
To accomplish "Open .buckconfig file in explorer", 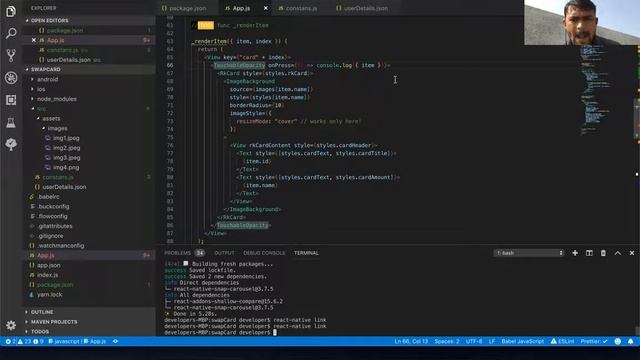I will tap(53, 207).
